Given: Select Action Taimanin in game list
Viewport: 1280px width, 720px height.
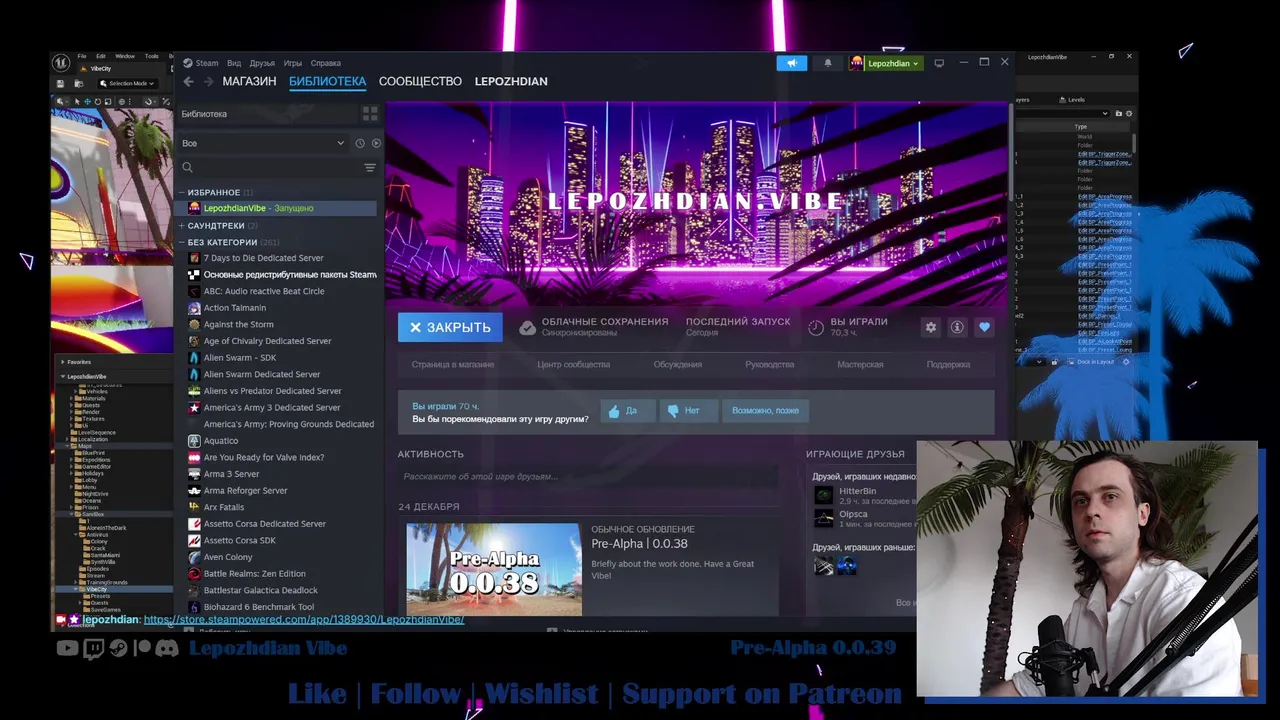Looking at the screenshot, I should pos(234,308).
